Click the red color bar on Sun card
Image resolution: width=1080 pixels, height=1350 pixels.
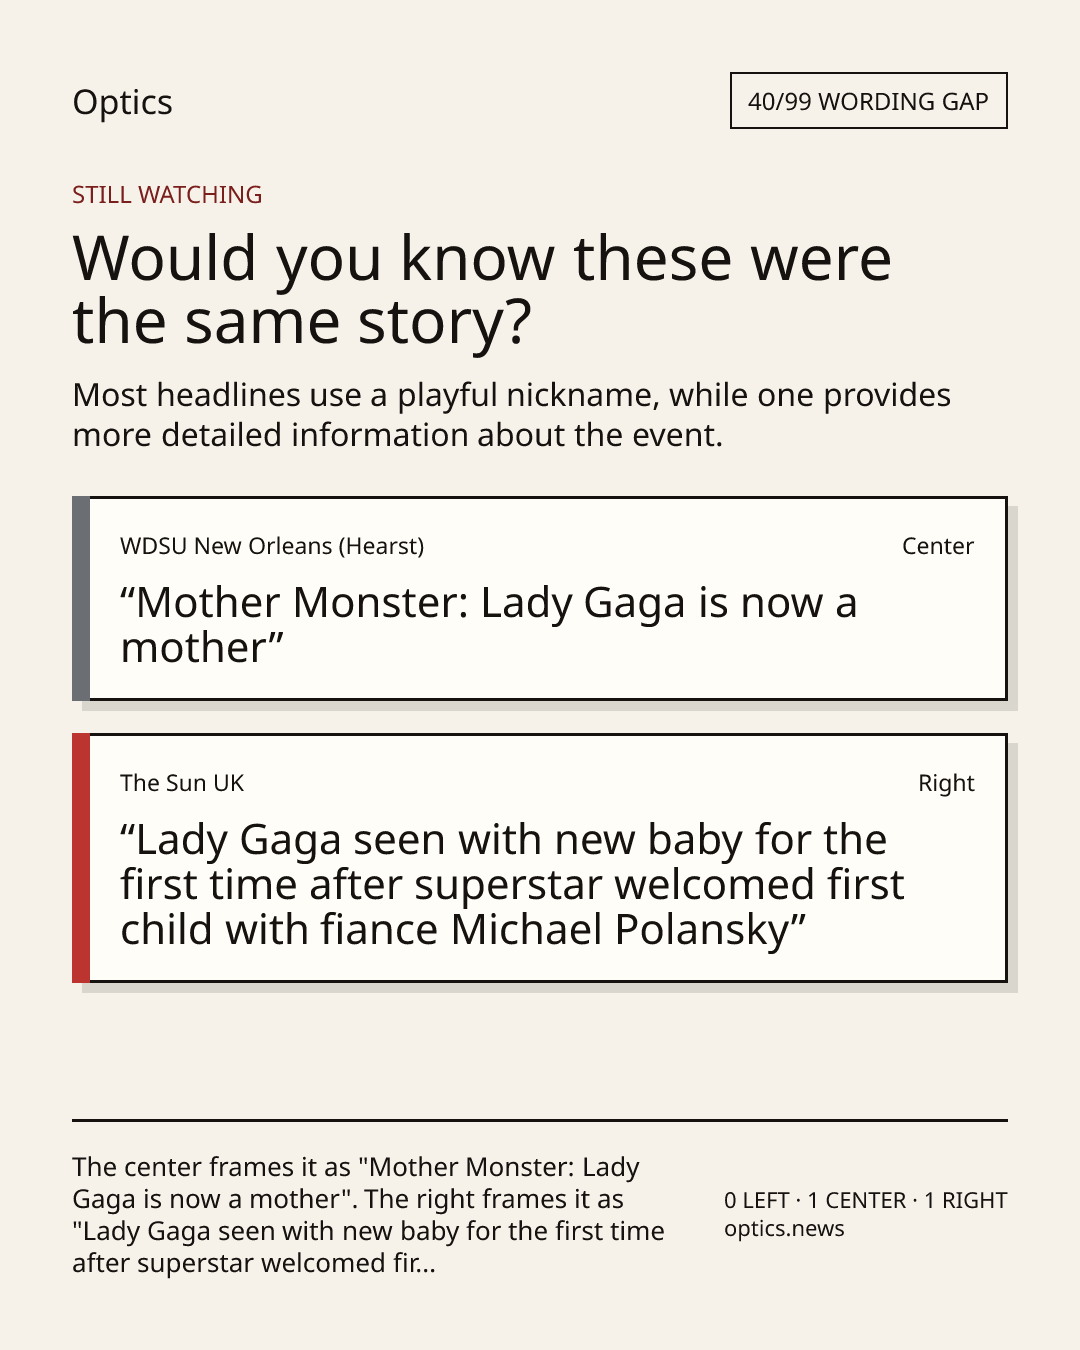click(81, 858)
